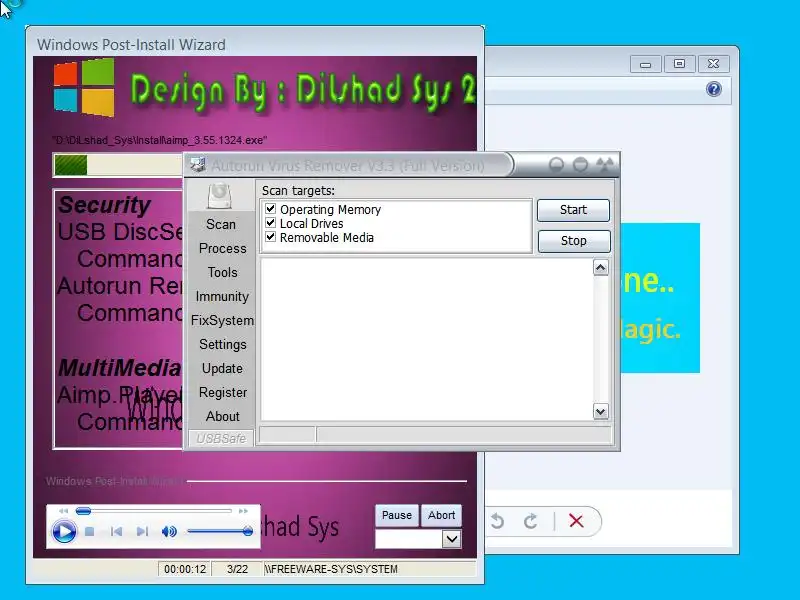Stop media player playback
This screenshot has height=600, width=800.
coord(89,532)
